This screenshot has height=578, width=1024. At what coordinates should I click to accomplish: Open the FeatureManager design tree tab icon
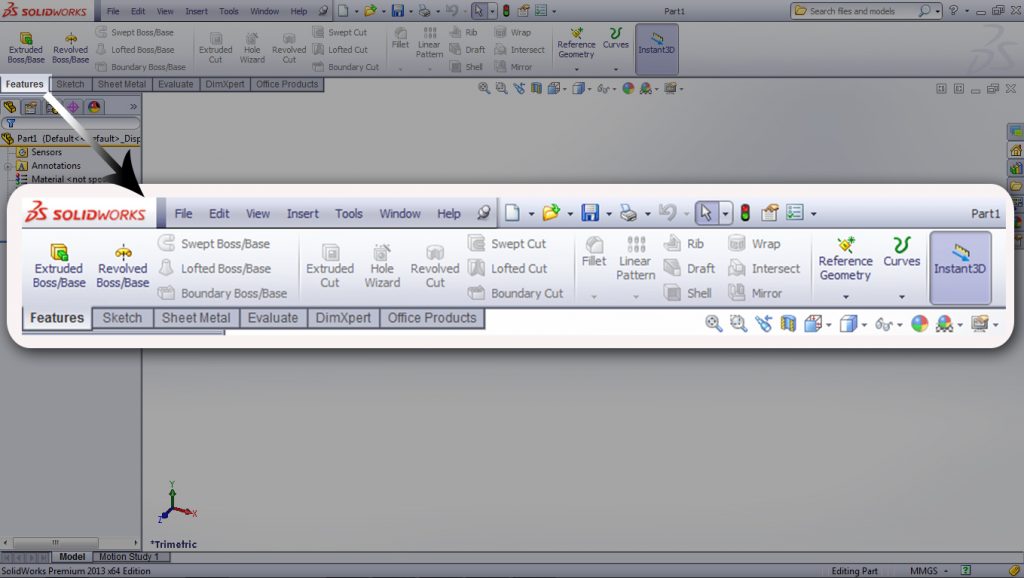pyautogui.click(x=10, y=106)
